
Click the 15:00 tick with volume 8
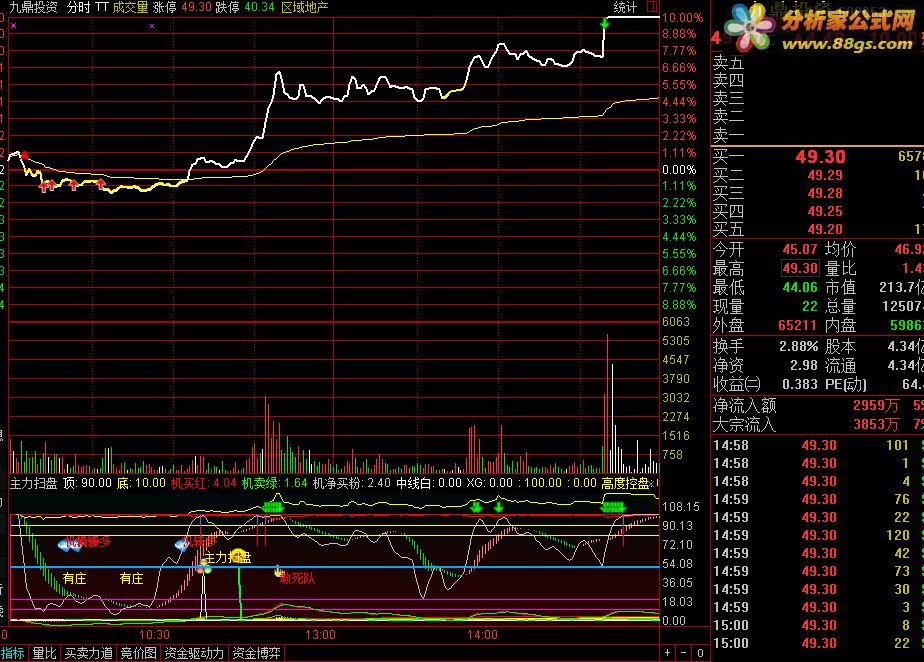coord(818,625)
